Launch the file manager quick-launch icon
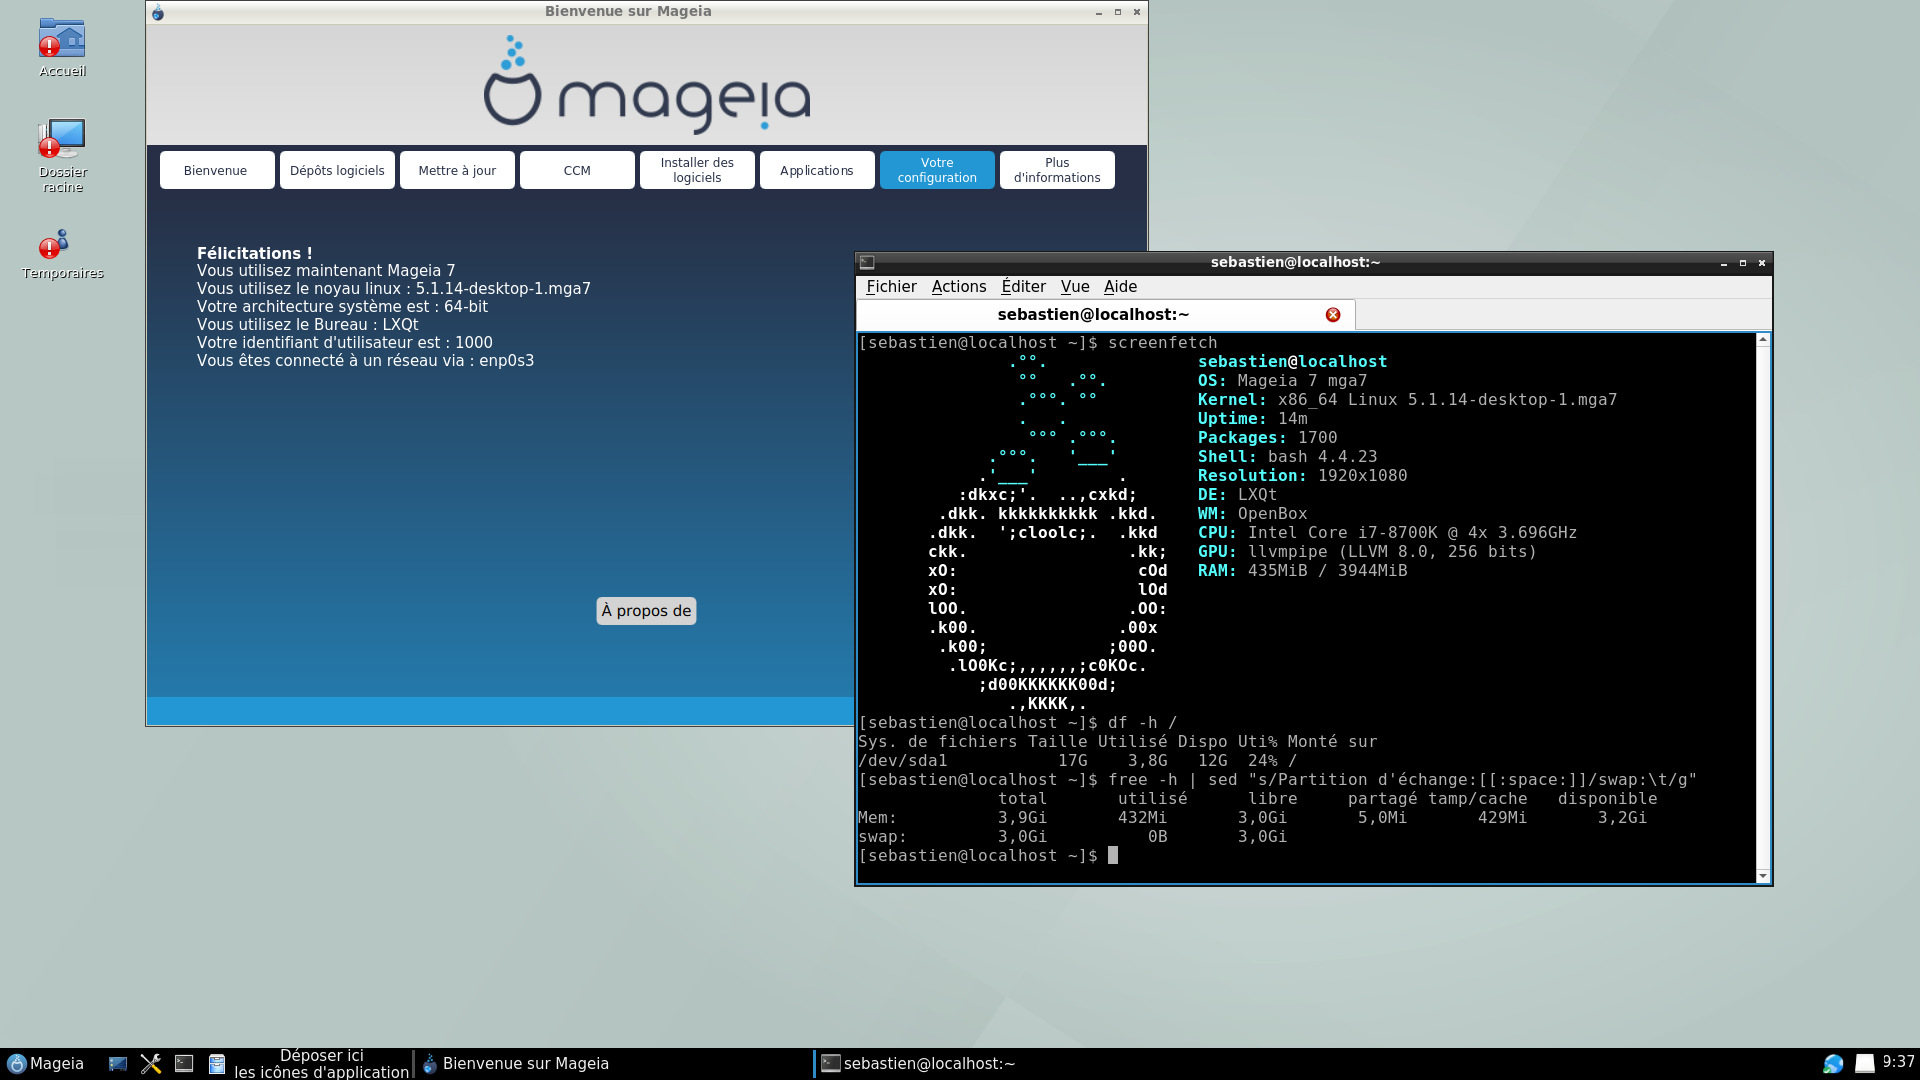The width and height of the screenshot is (1920, 1080). click(217, 1064)
